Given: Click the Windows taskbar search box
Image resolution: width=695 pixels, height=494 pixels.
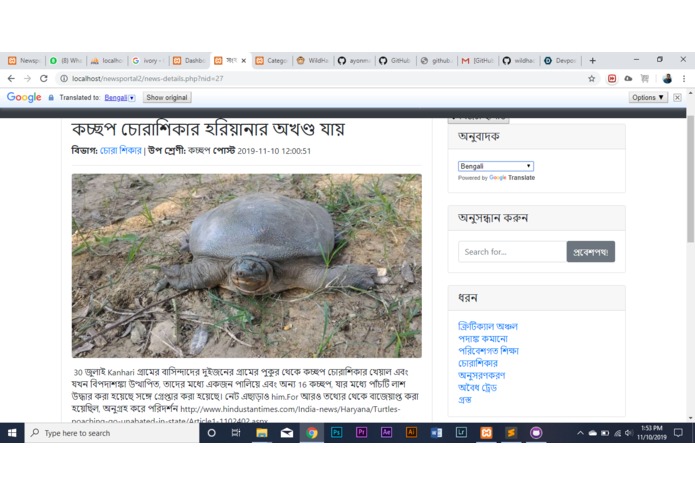Looking at the screenshot, I should [x=112, y=433].
